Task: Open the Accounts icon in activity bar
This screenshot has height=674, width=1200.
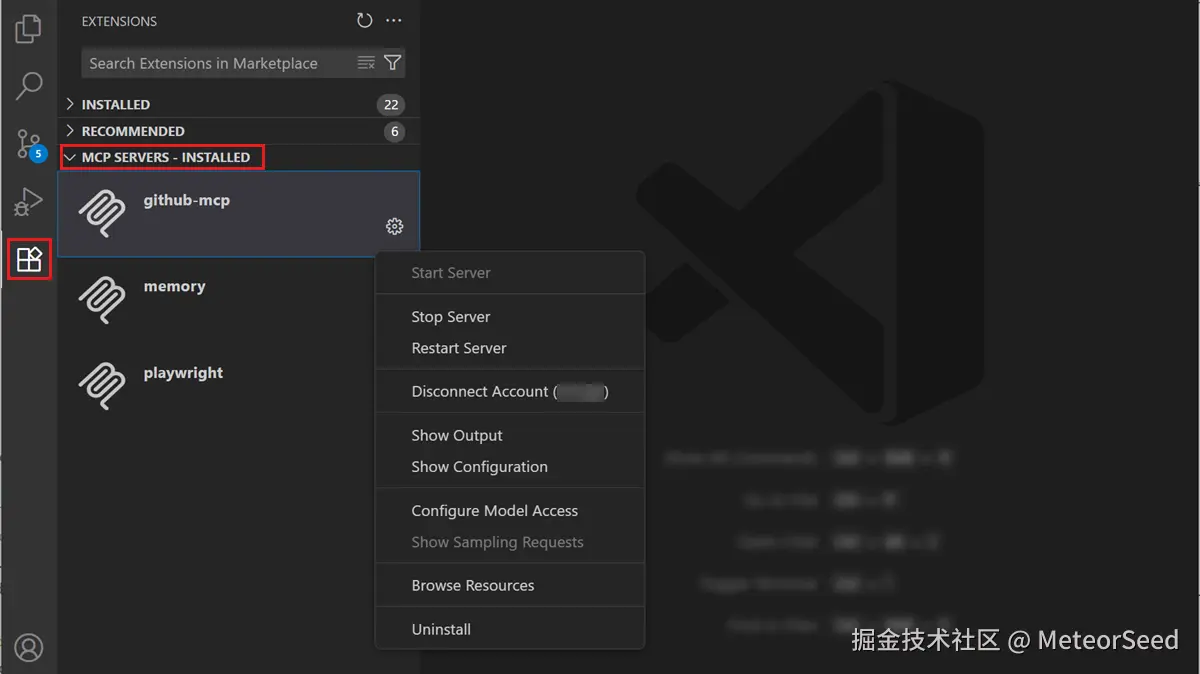Action: point(29,647)
